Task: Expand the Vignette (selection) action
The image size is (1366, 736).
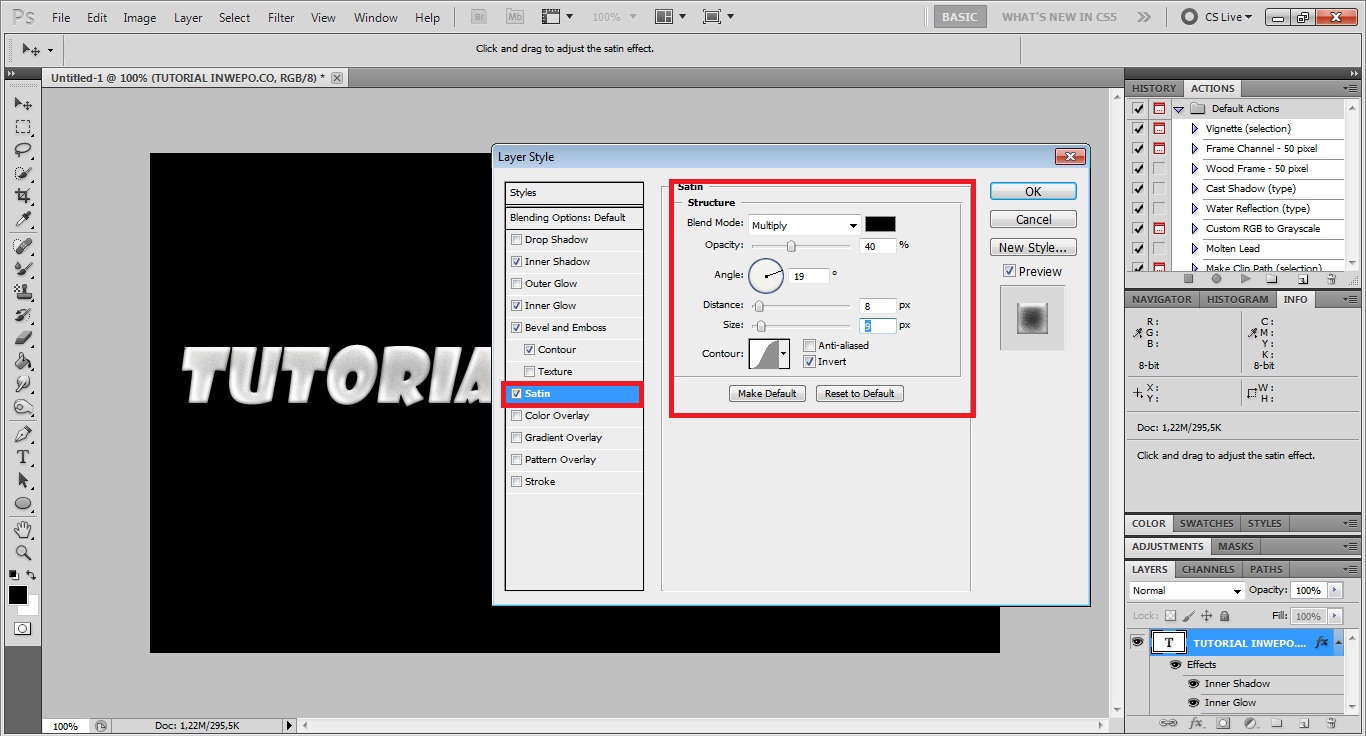Action: [x=1194, y=129]
